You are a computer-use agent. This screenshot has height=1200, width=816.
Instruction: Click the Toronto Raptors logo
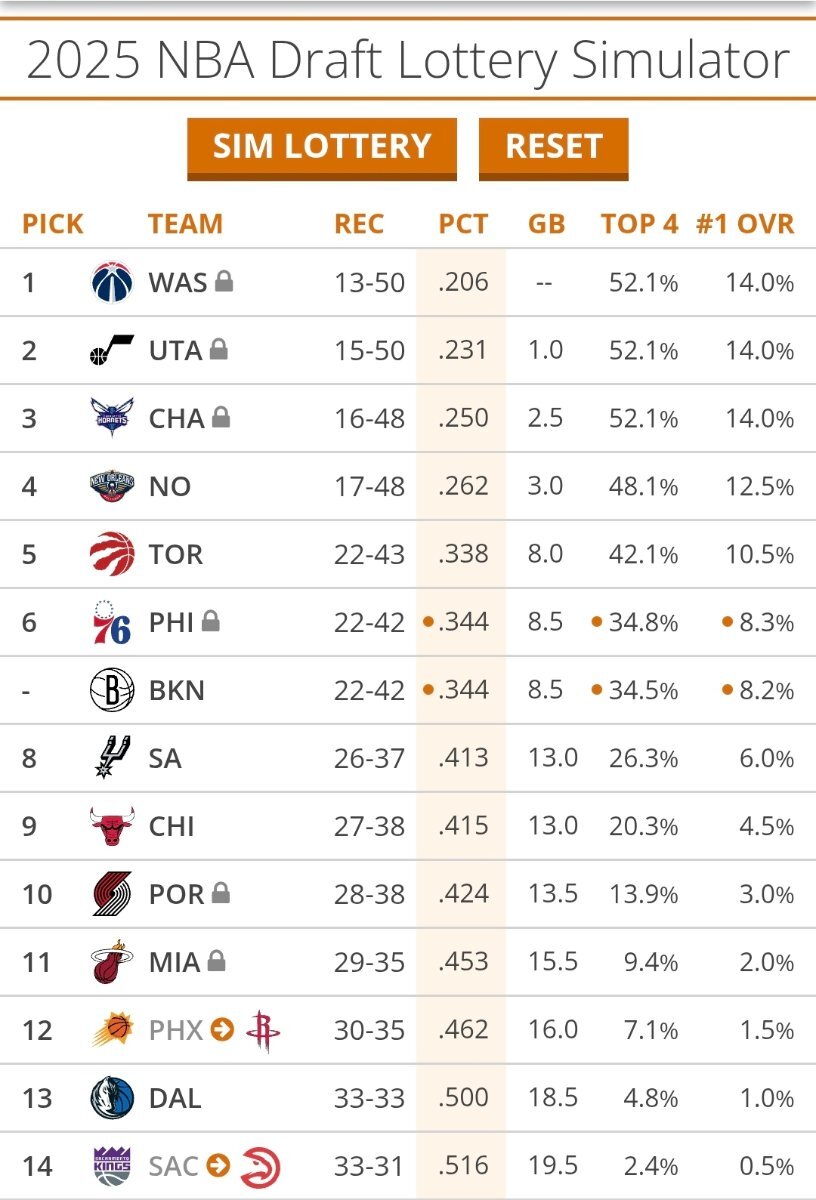111,554
